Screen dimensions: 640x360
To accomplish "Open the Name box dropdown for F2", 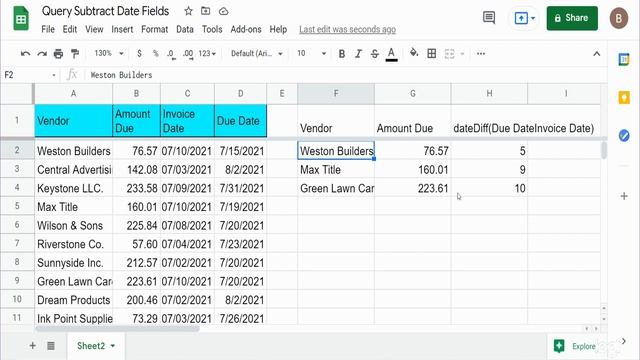I will 53,75.
